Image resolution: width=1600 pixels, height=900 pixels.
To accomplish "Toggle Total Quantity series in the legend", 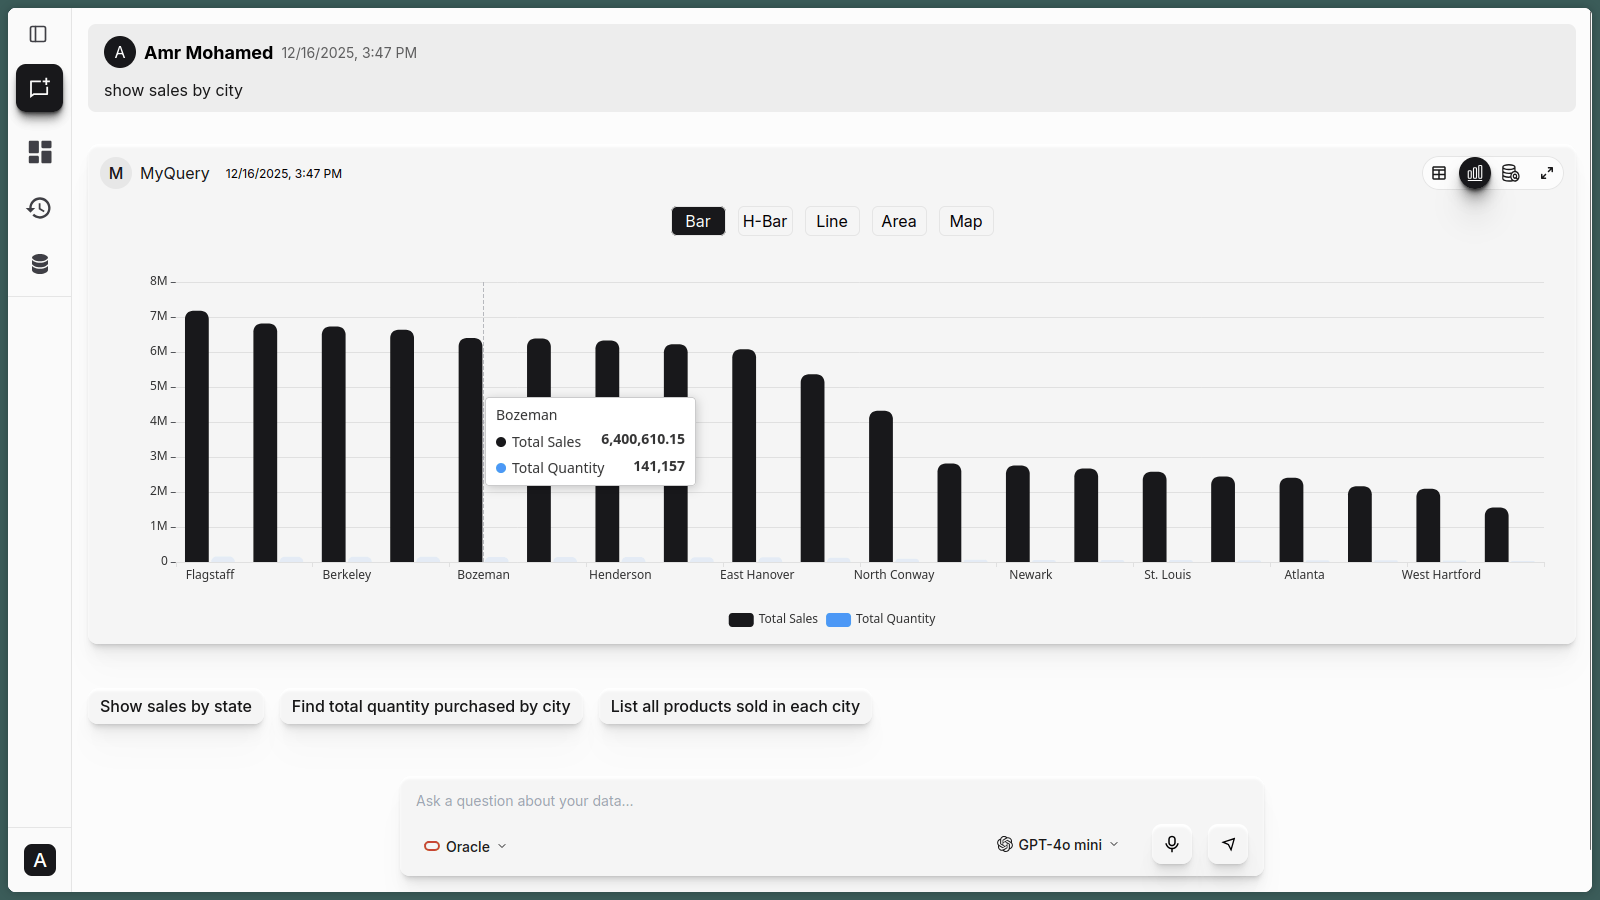I will coord(879,619).
